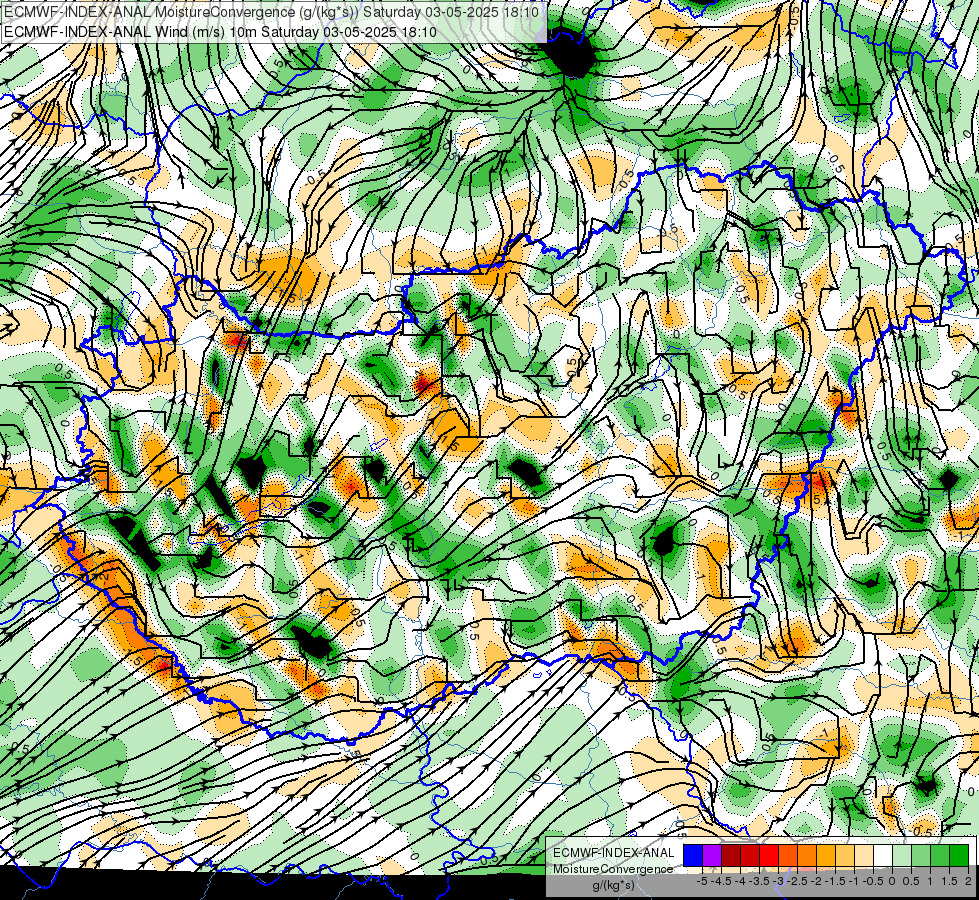
Task: Click the '-0.5' legend scale value
Action: pos(873,881)
